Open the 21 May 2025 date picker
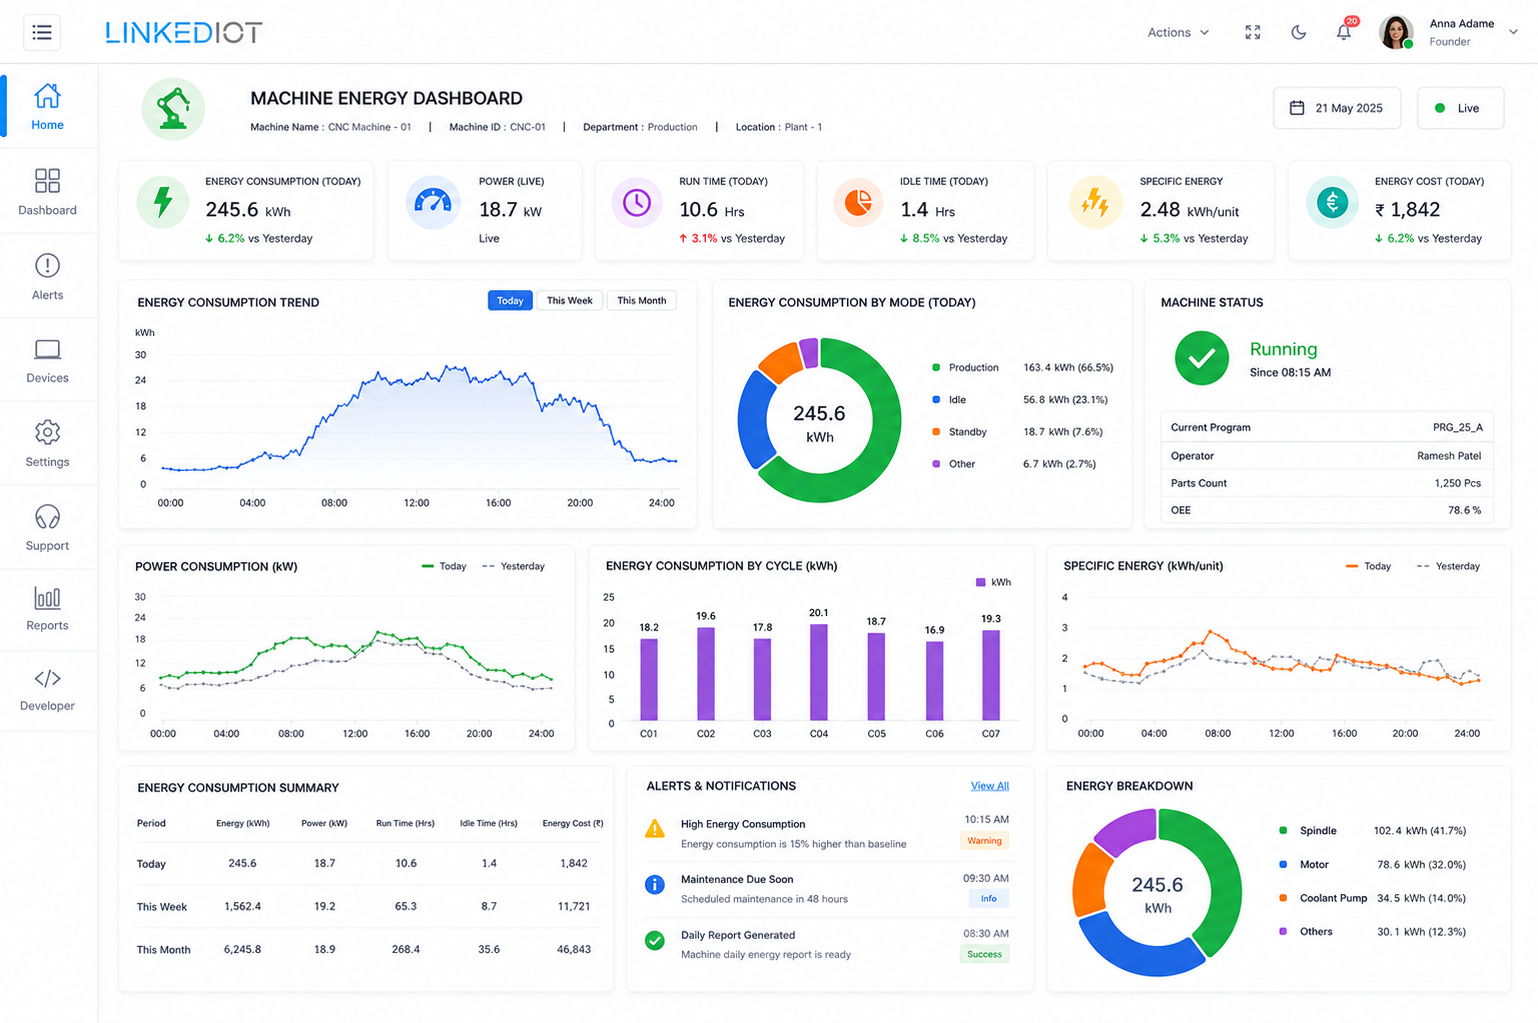Viewport: 1538px width, 1023px height. [1337, 108]
